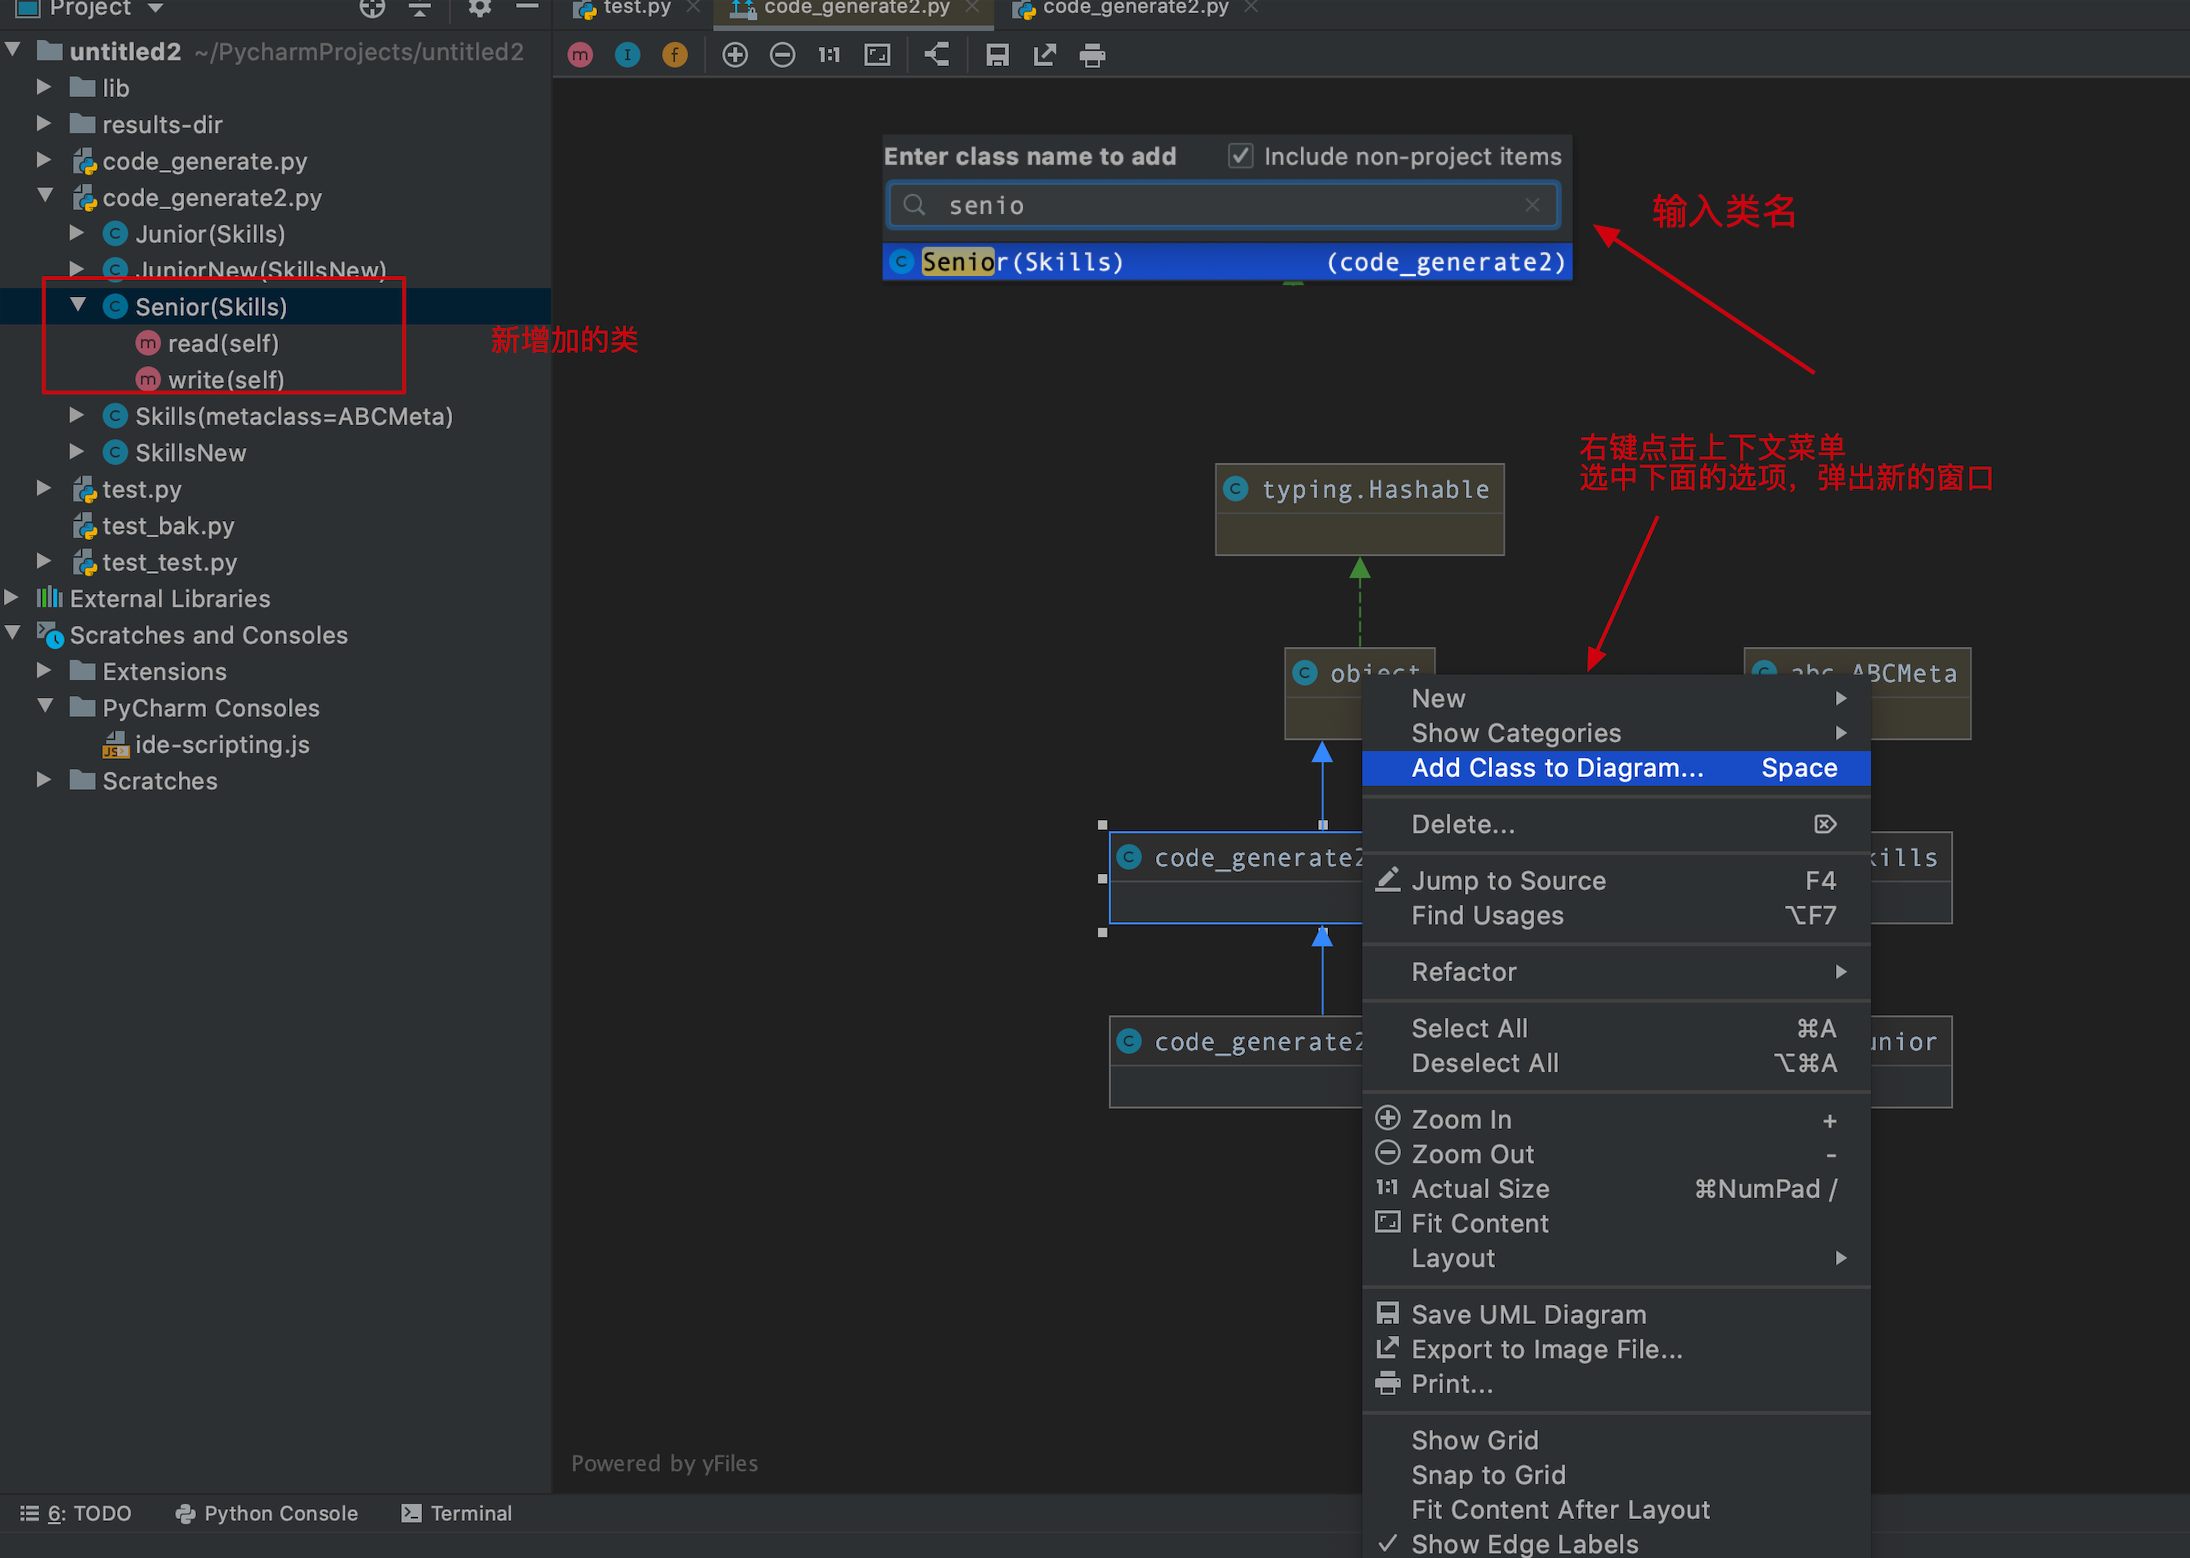Clear the class name search field
The image size is (2190, 1558).
point(1532,205)
